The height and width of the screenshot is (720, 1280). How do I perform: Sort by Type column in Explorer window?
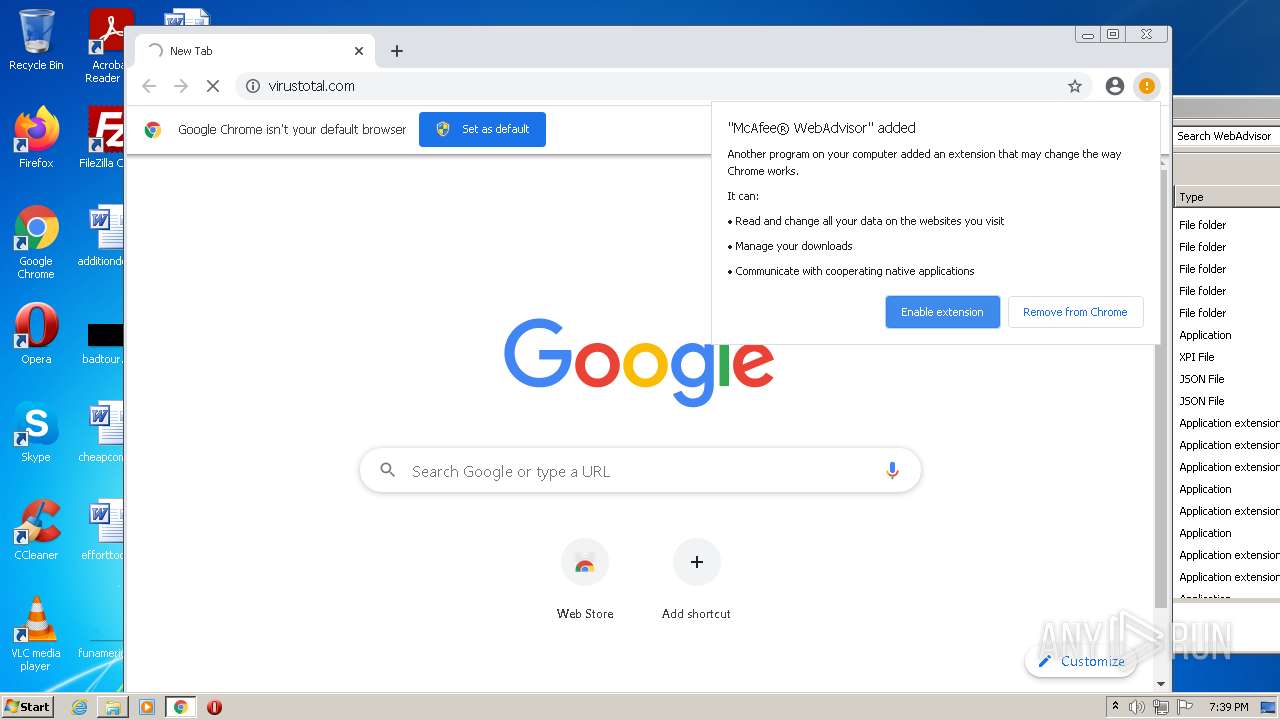click(x=1227, y=197)
